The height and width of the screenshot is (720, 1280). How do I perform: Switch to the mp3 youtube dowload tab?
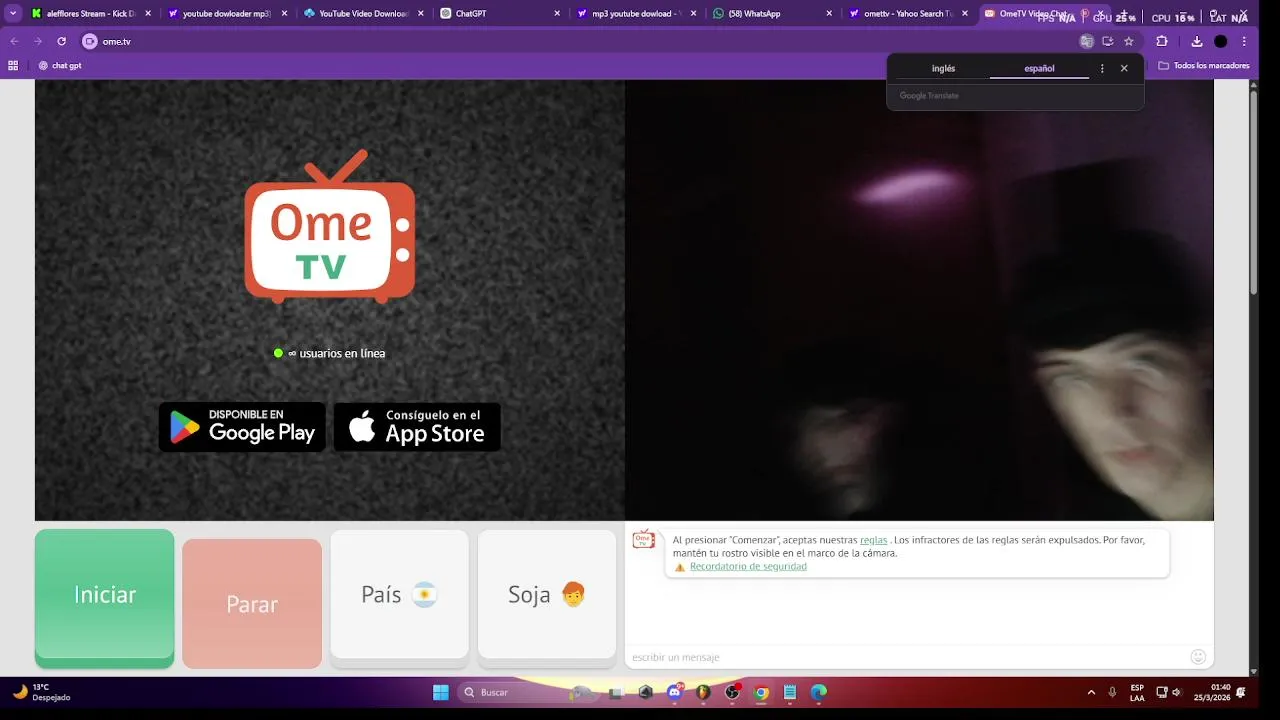[634, 13]
